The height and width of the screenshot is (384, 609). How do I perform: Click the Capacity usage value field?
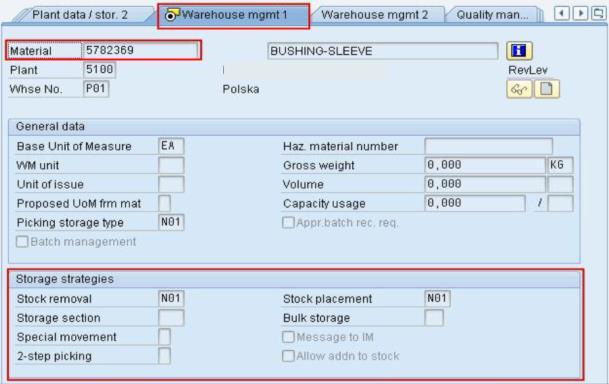click(475, 203)
